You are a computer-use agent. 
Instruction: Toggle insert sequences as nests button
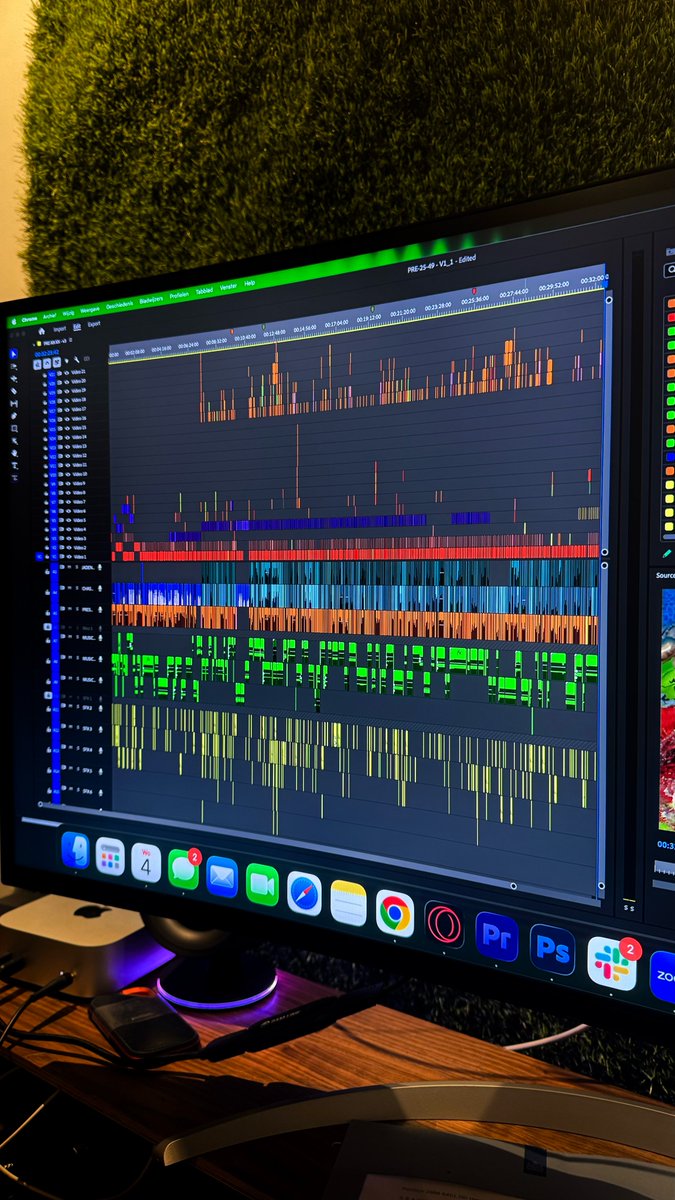(37, 363)
